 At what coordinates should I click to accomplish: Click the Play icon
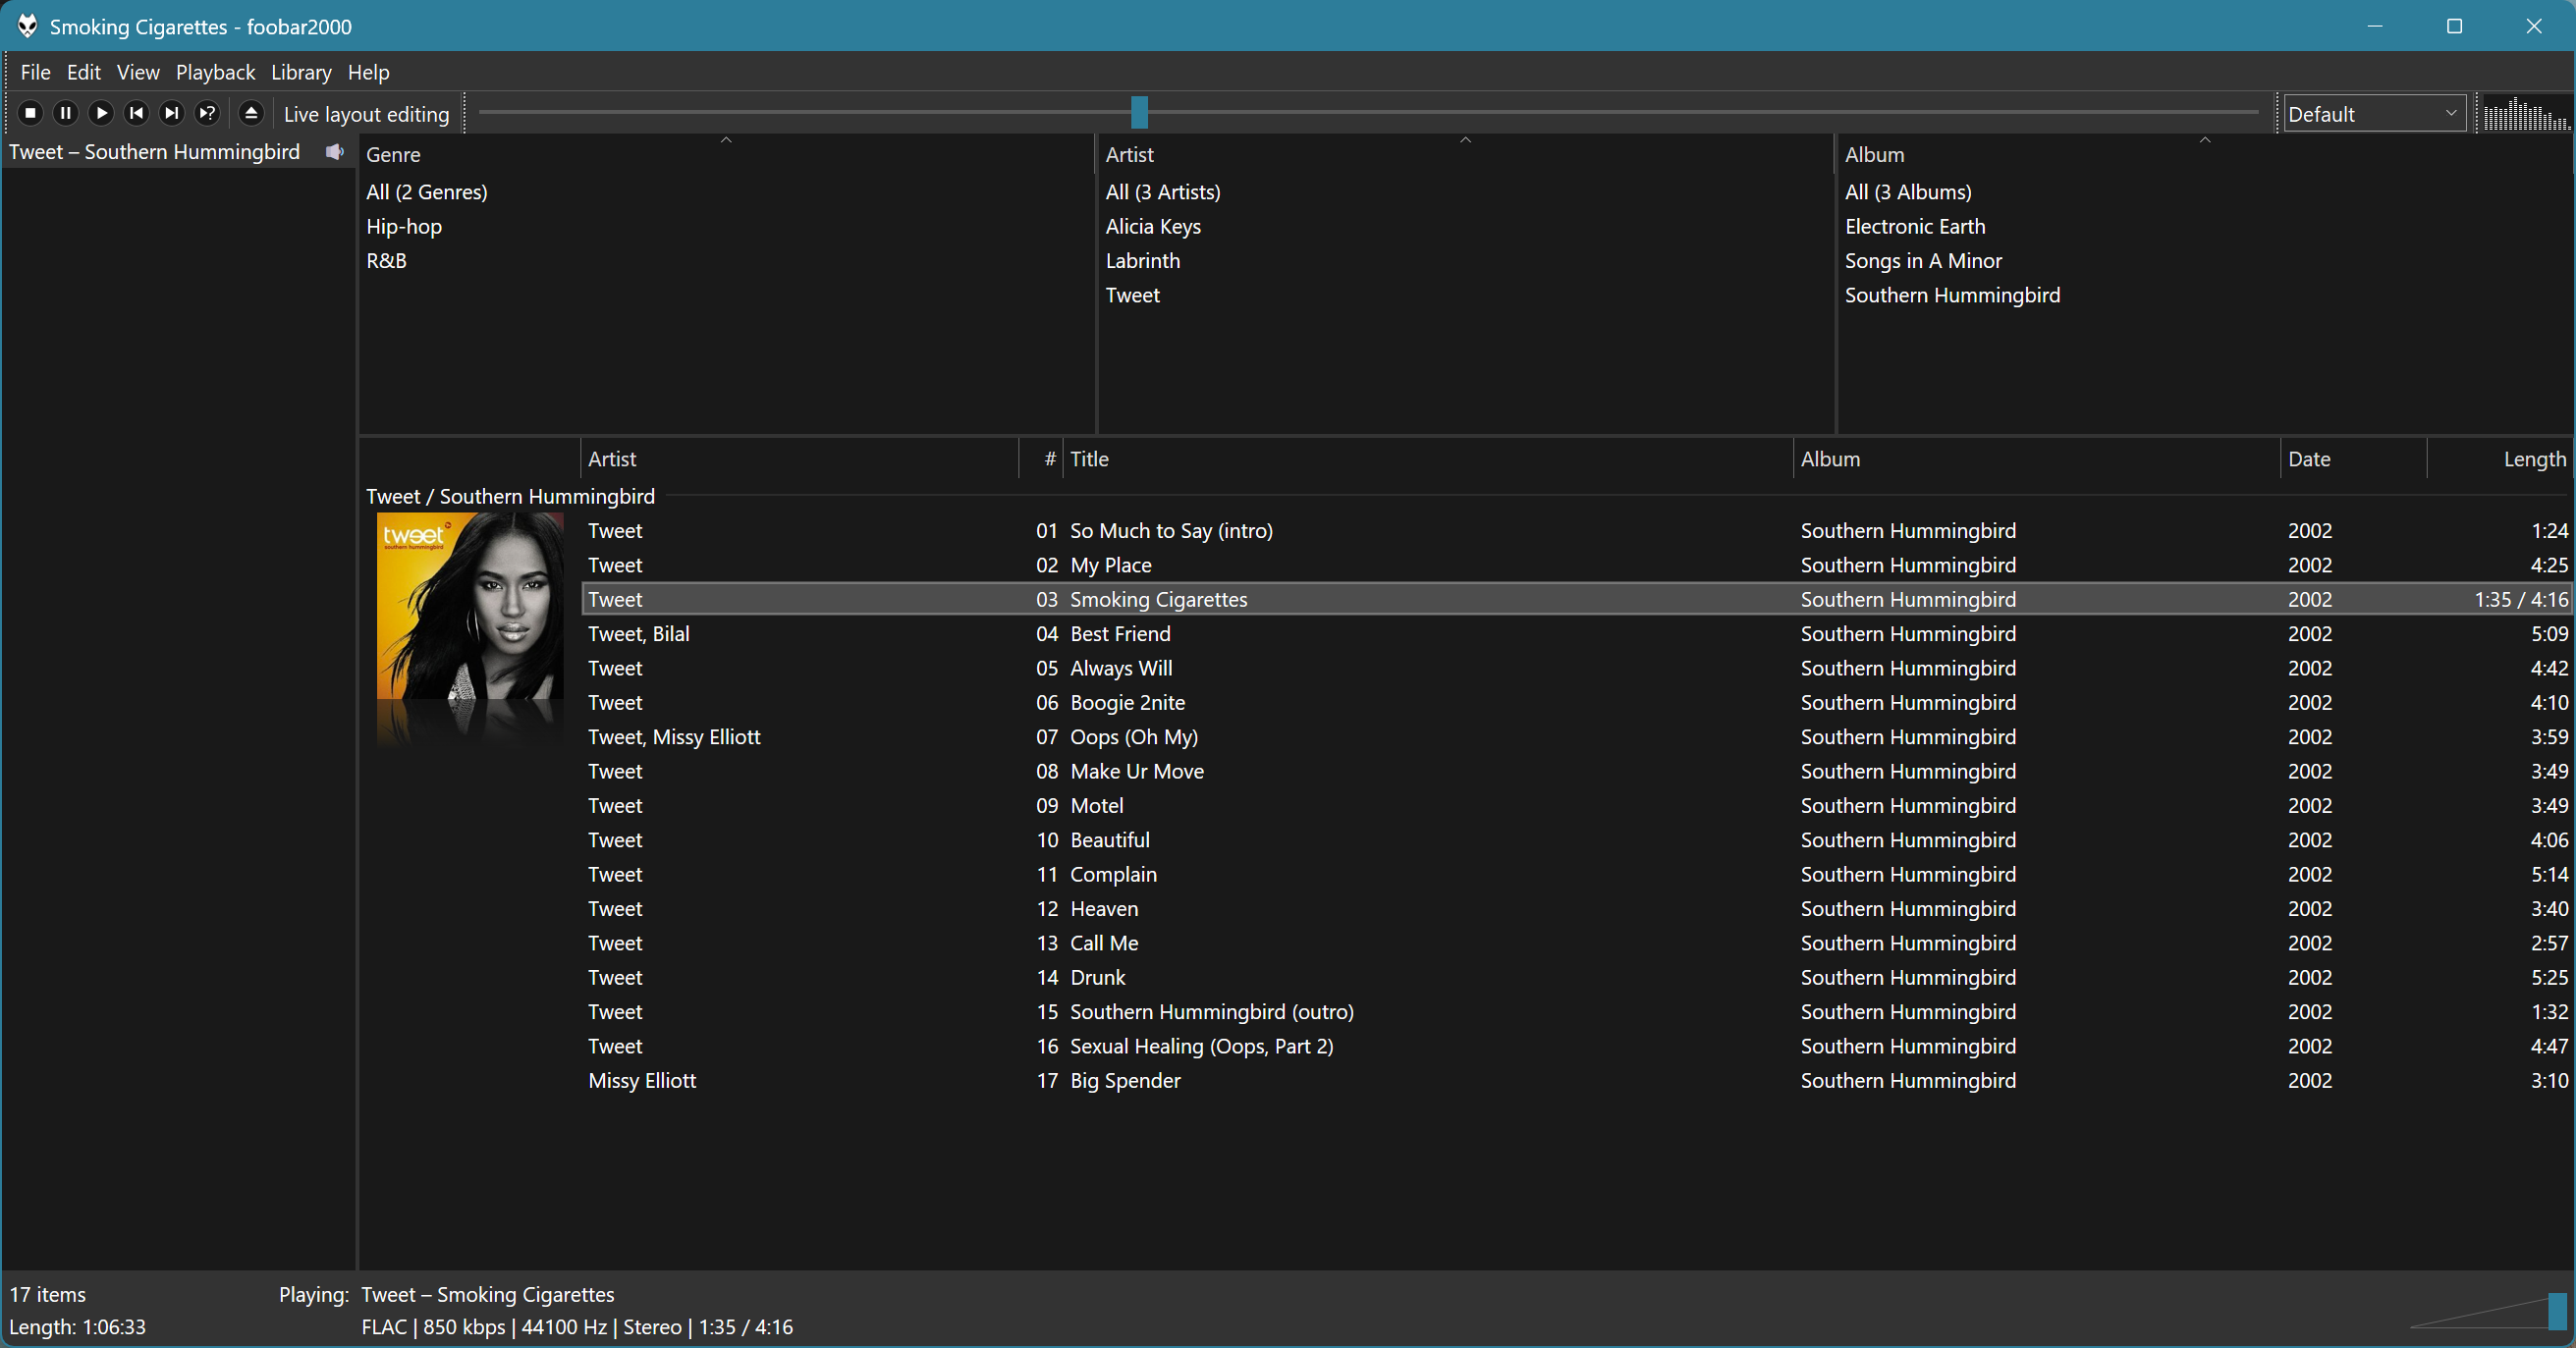[101, 113]
